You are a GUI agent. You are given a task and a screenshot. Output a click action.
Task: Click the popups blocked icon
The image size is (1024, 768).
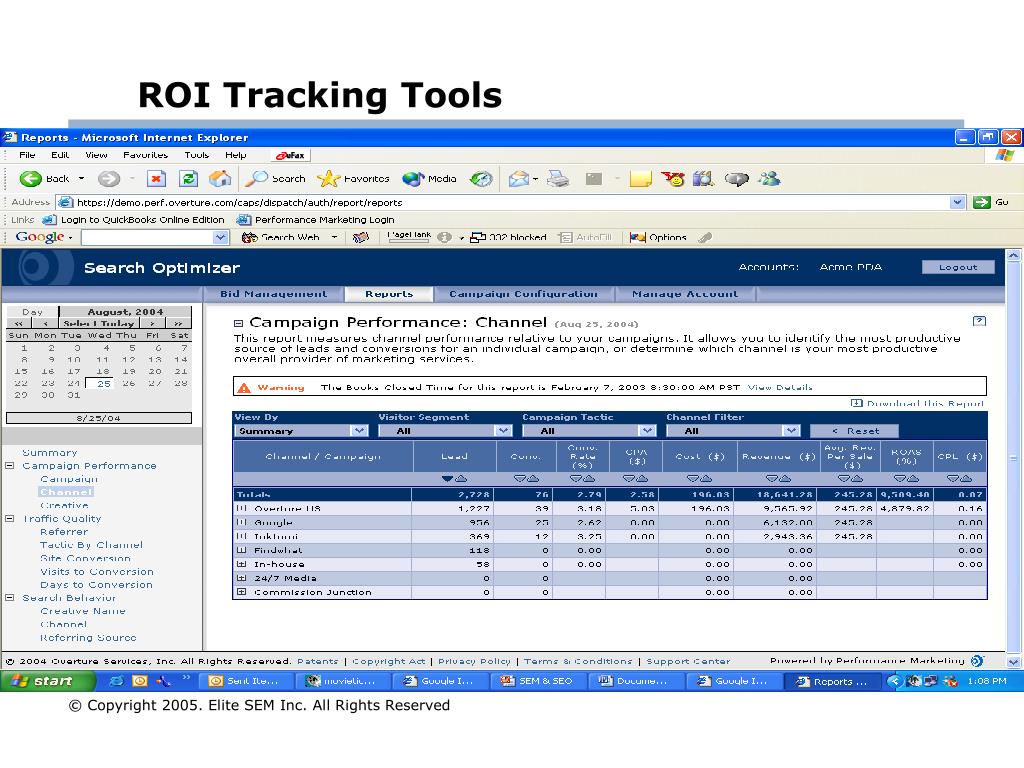pos(478,237)
